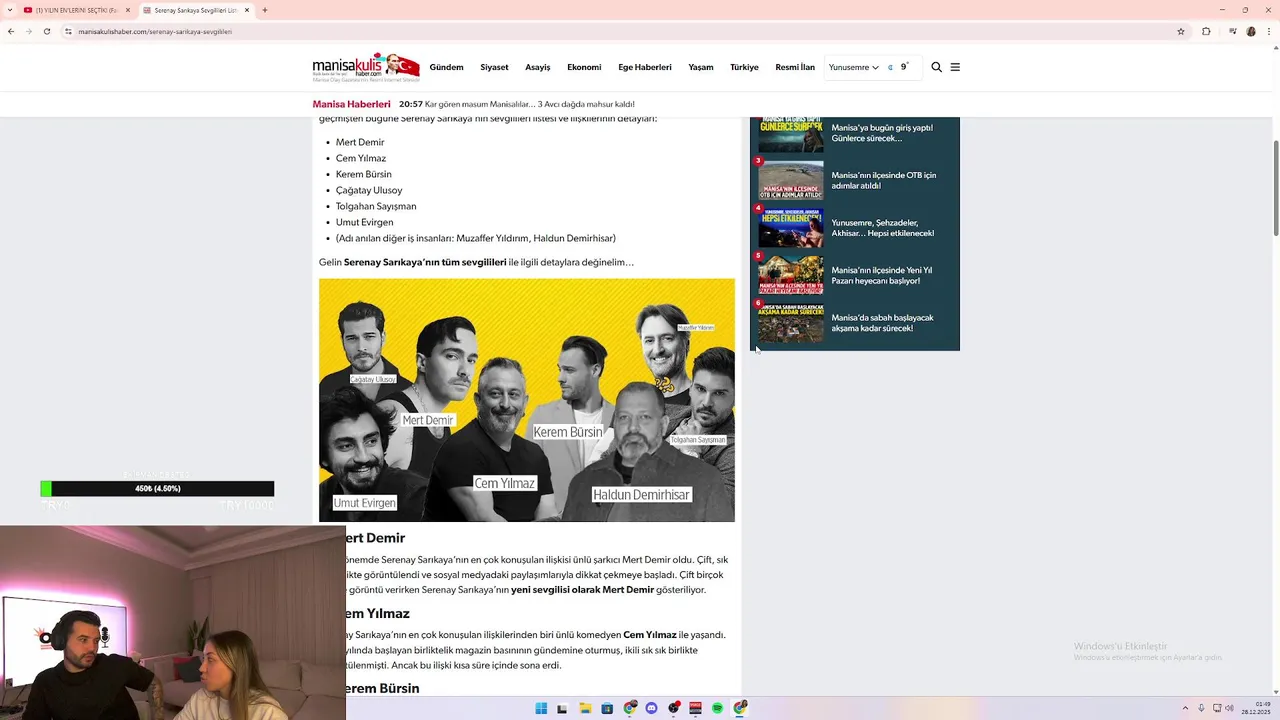Open the hamburger menu in site header
The image size is (1280, 720).
(955, 67)
